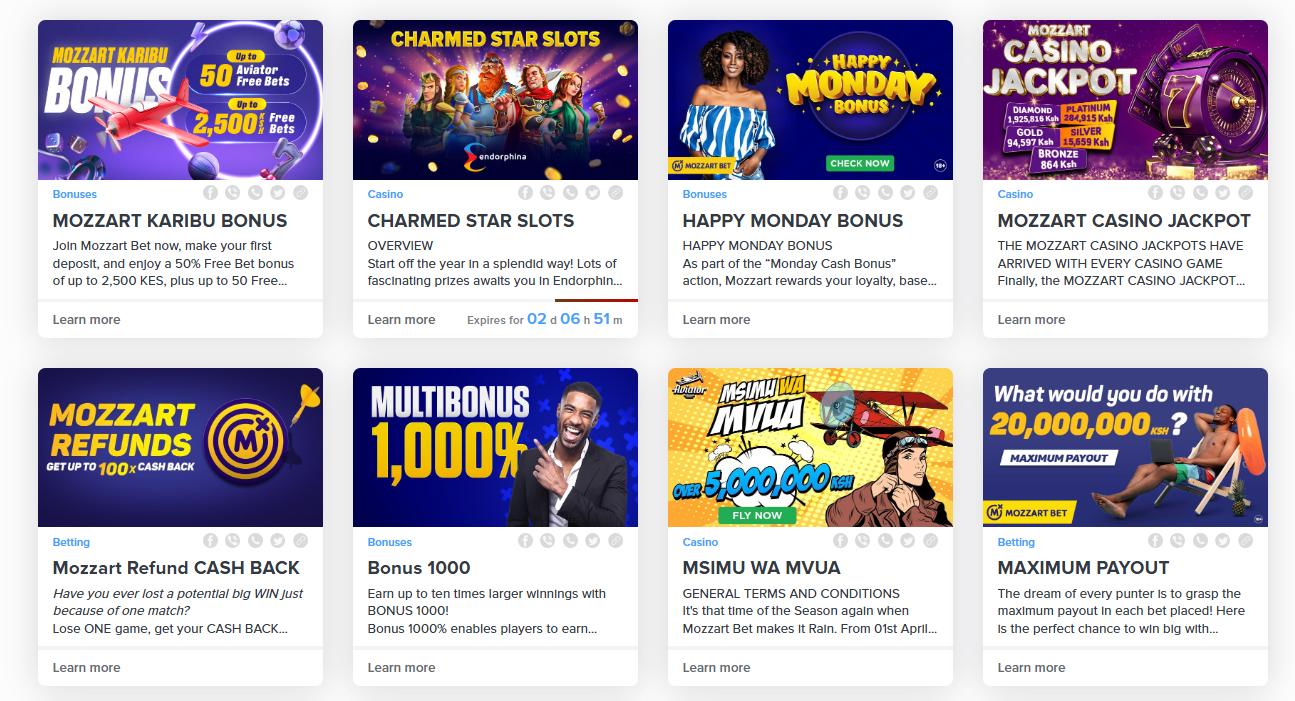
Task: Open Multibonus 1,000% banner image
Action: (495, 447)
